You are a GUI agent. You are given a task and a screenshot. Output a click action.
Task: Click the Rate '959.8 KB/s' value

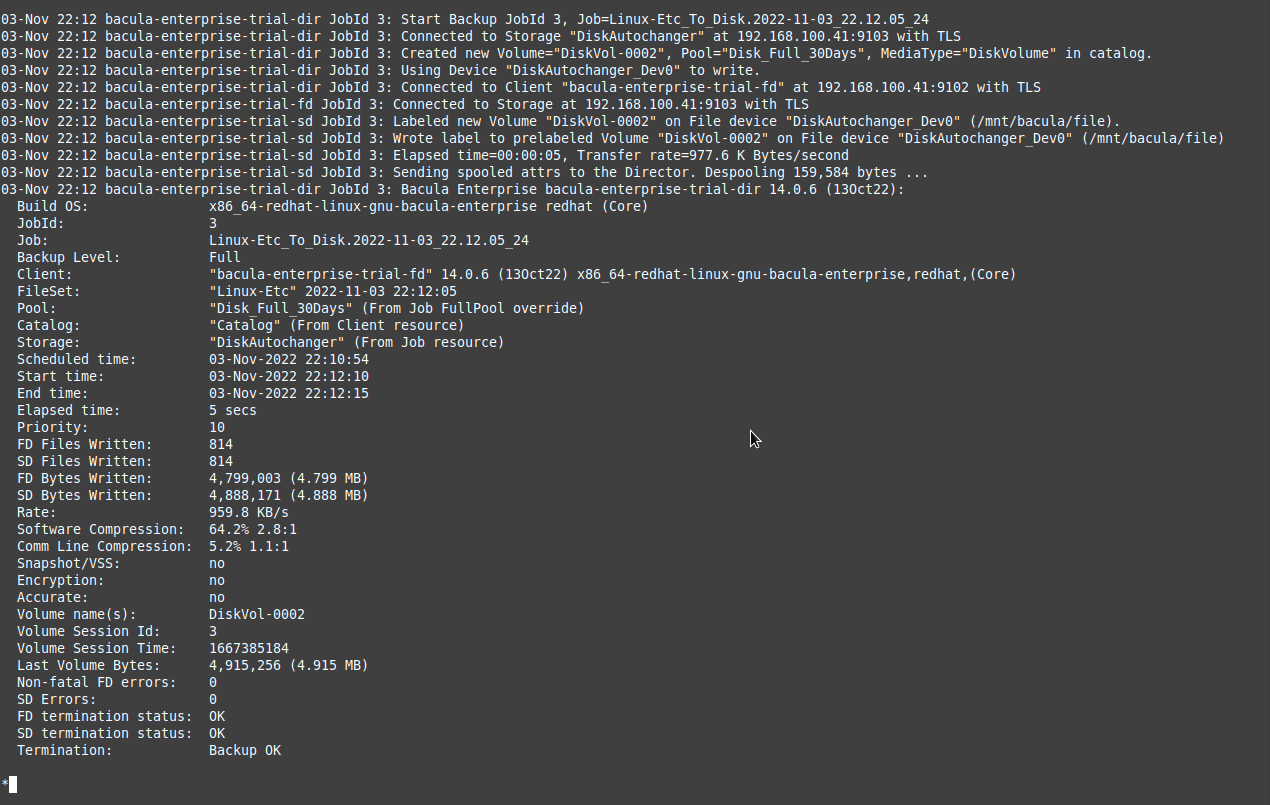click(x=249, y=512)
